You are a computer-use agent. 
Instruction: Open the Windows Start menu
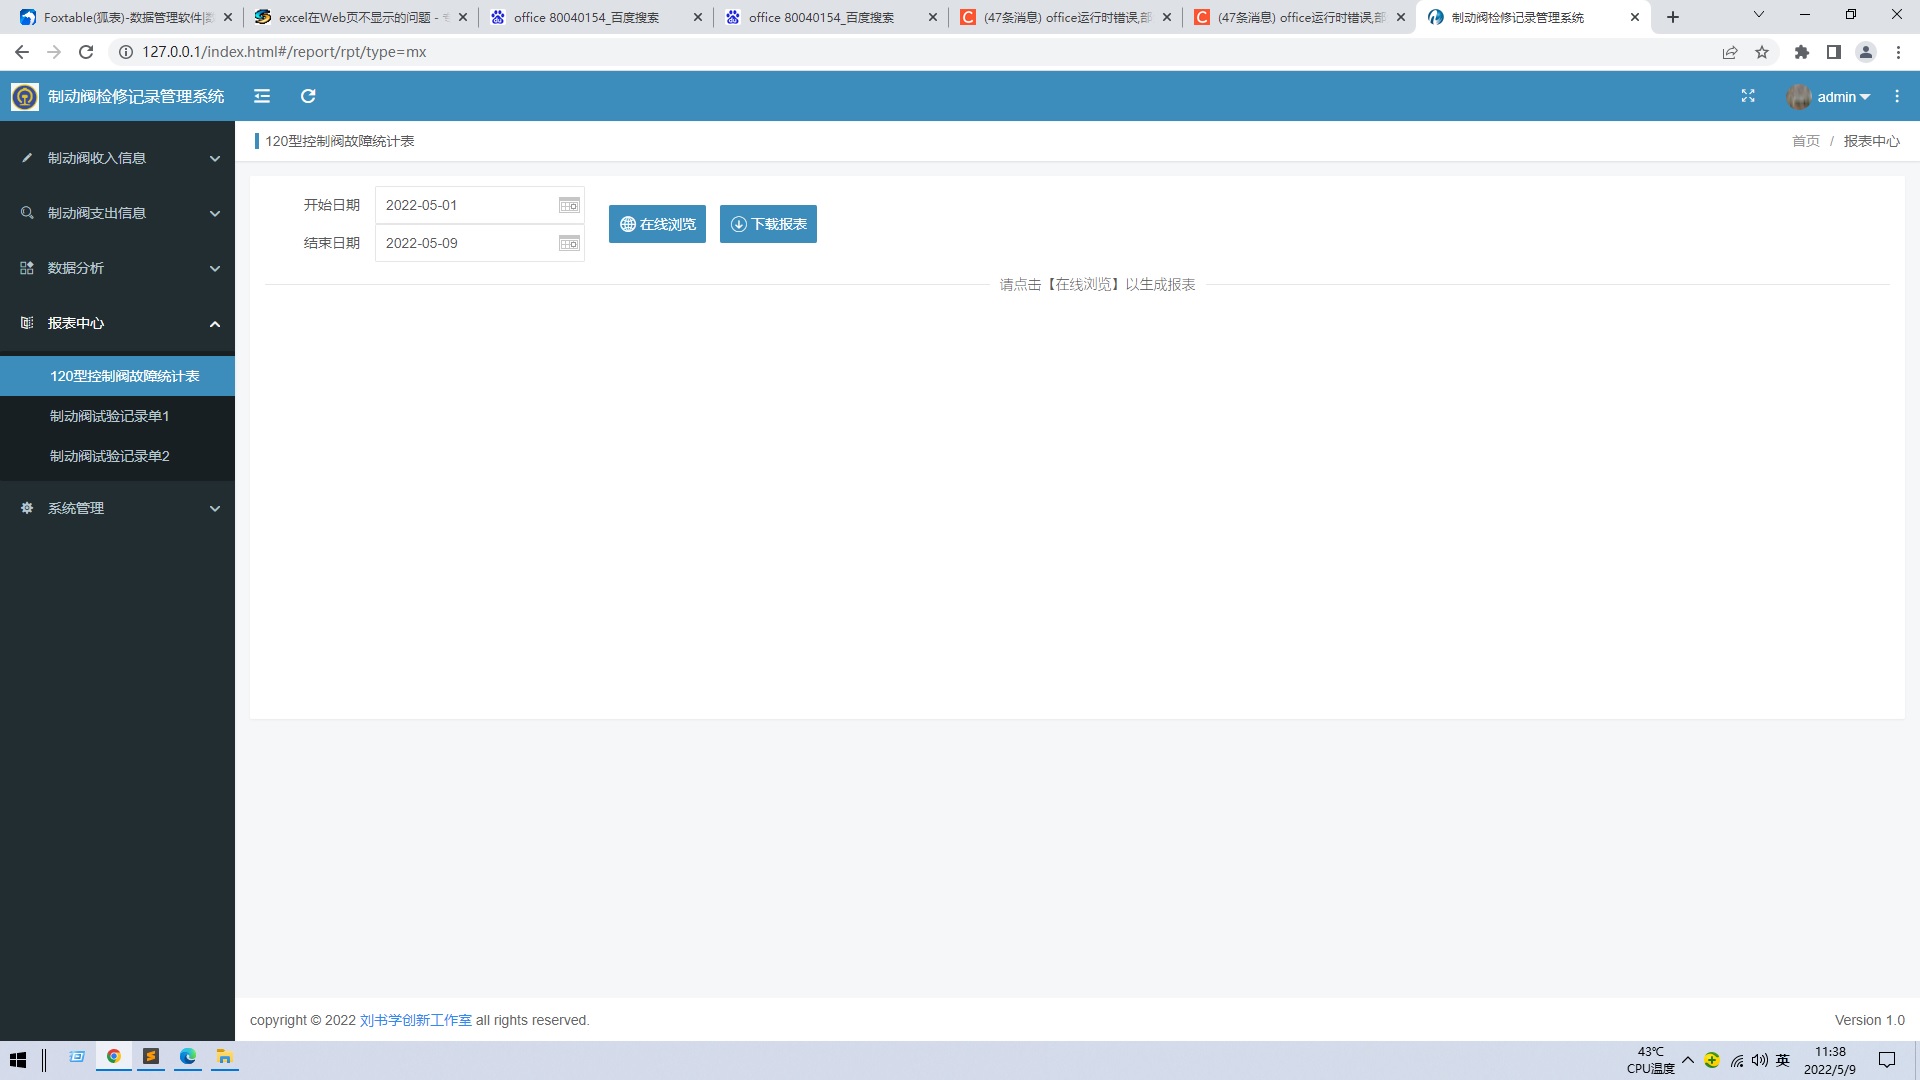pyautogui.click(x=18, y=1060)
